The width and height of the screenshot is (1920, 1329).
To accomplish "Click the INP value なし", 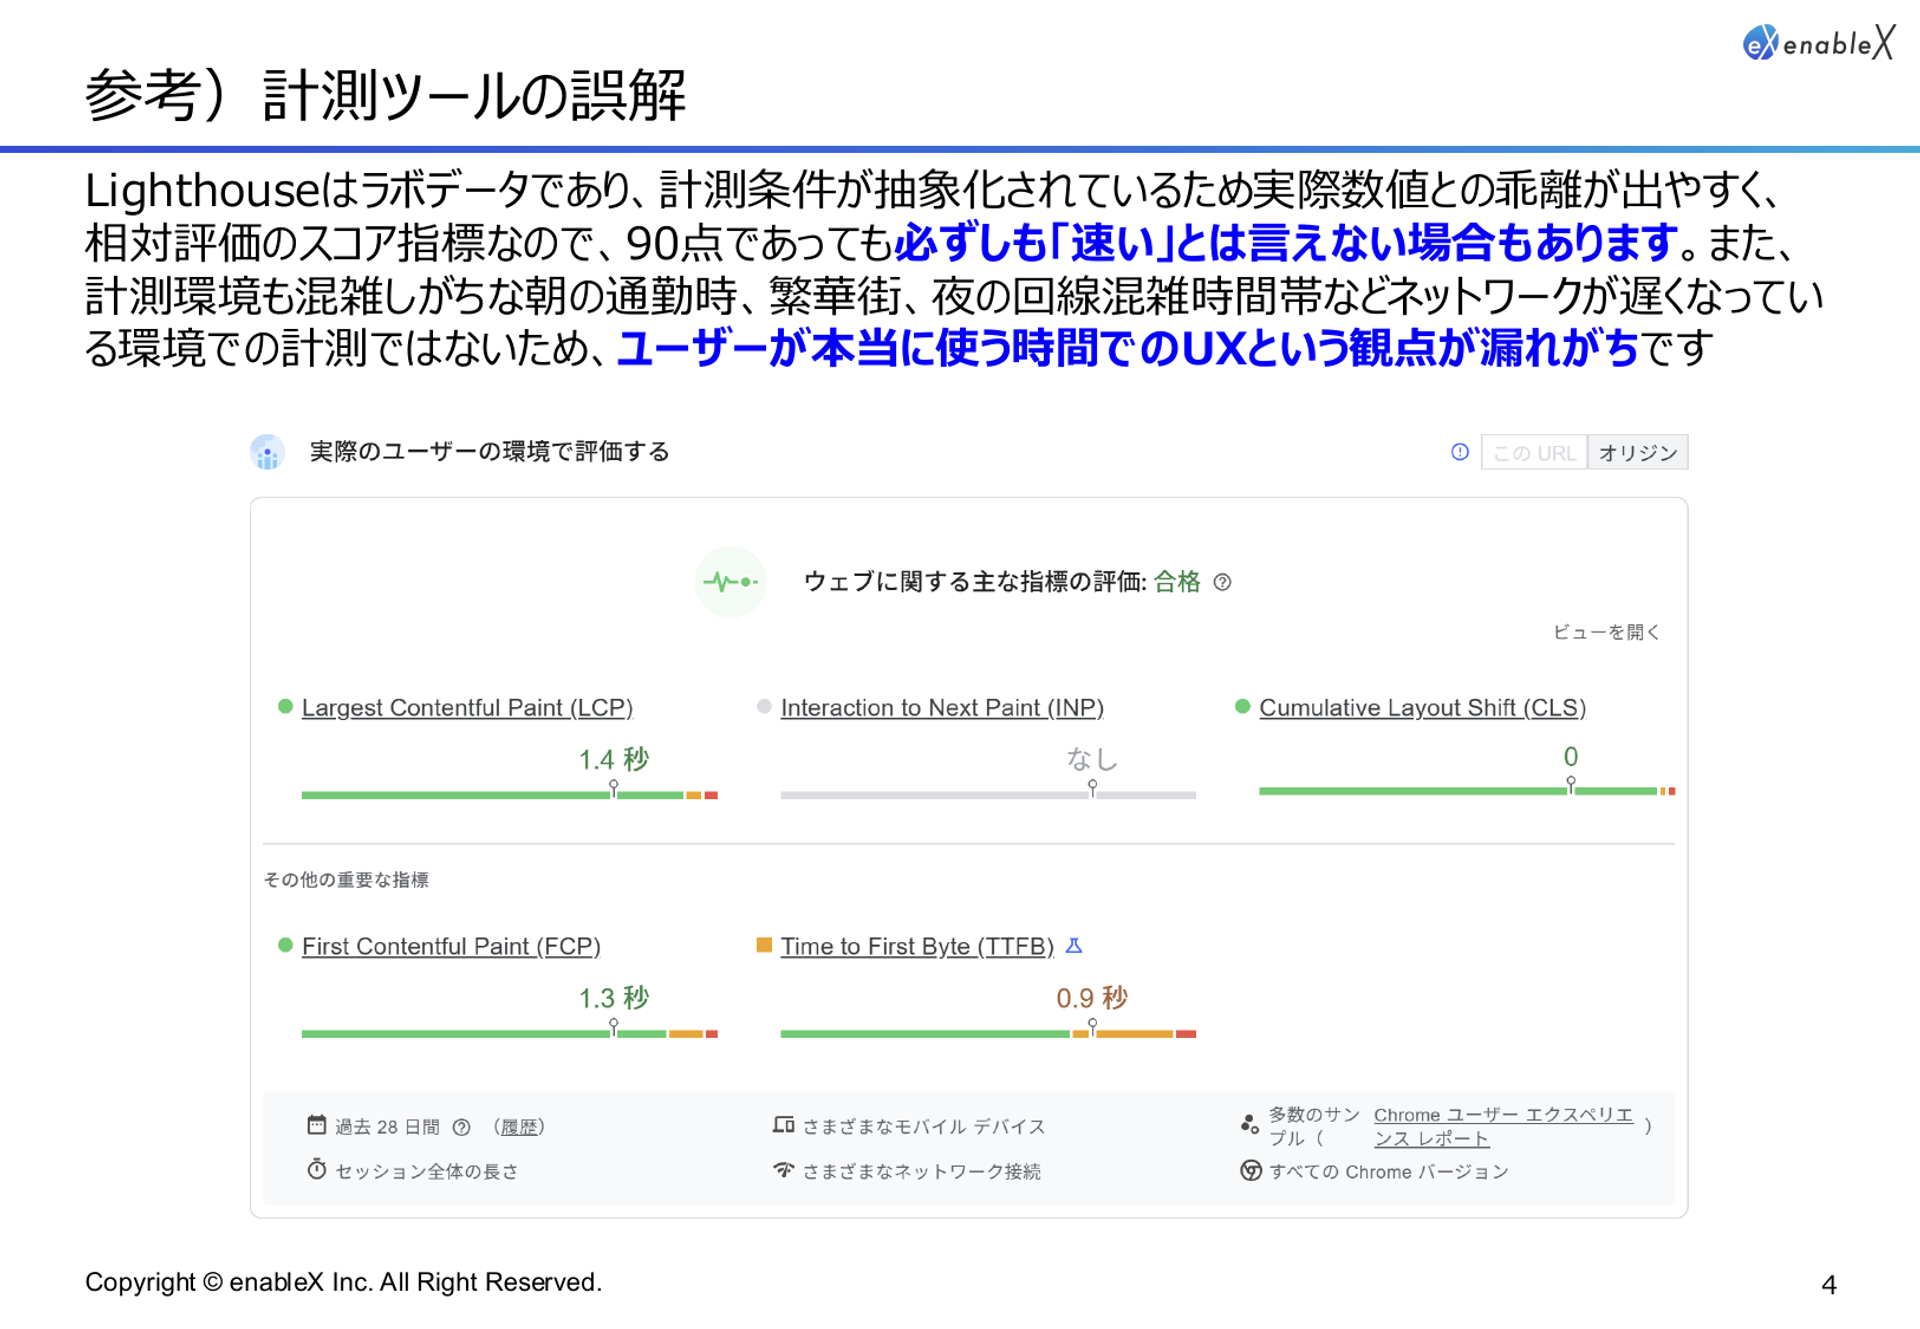I will (1092, 759).
